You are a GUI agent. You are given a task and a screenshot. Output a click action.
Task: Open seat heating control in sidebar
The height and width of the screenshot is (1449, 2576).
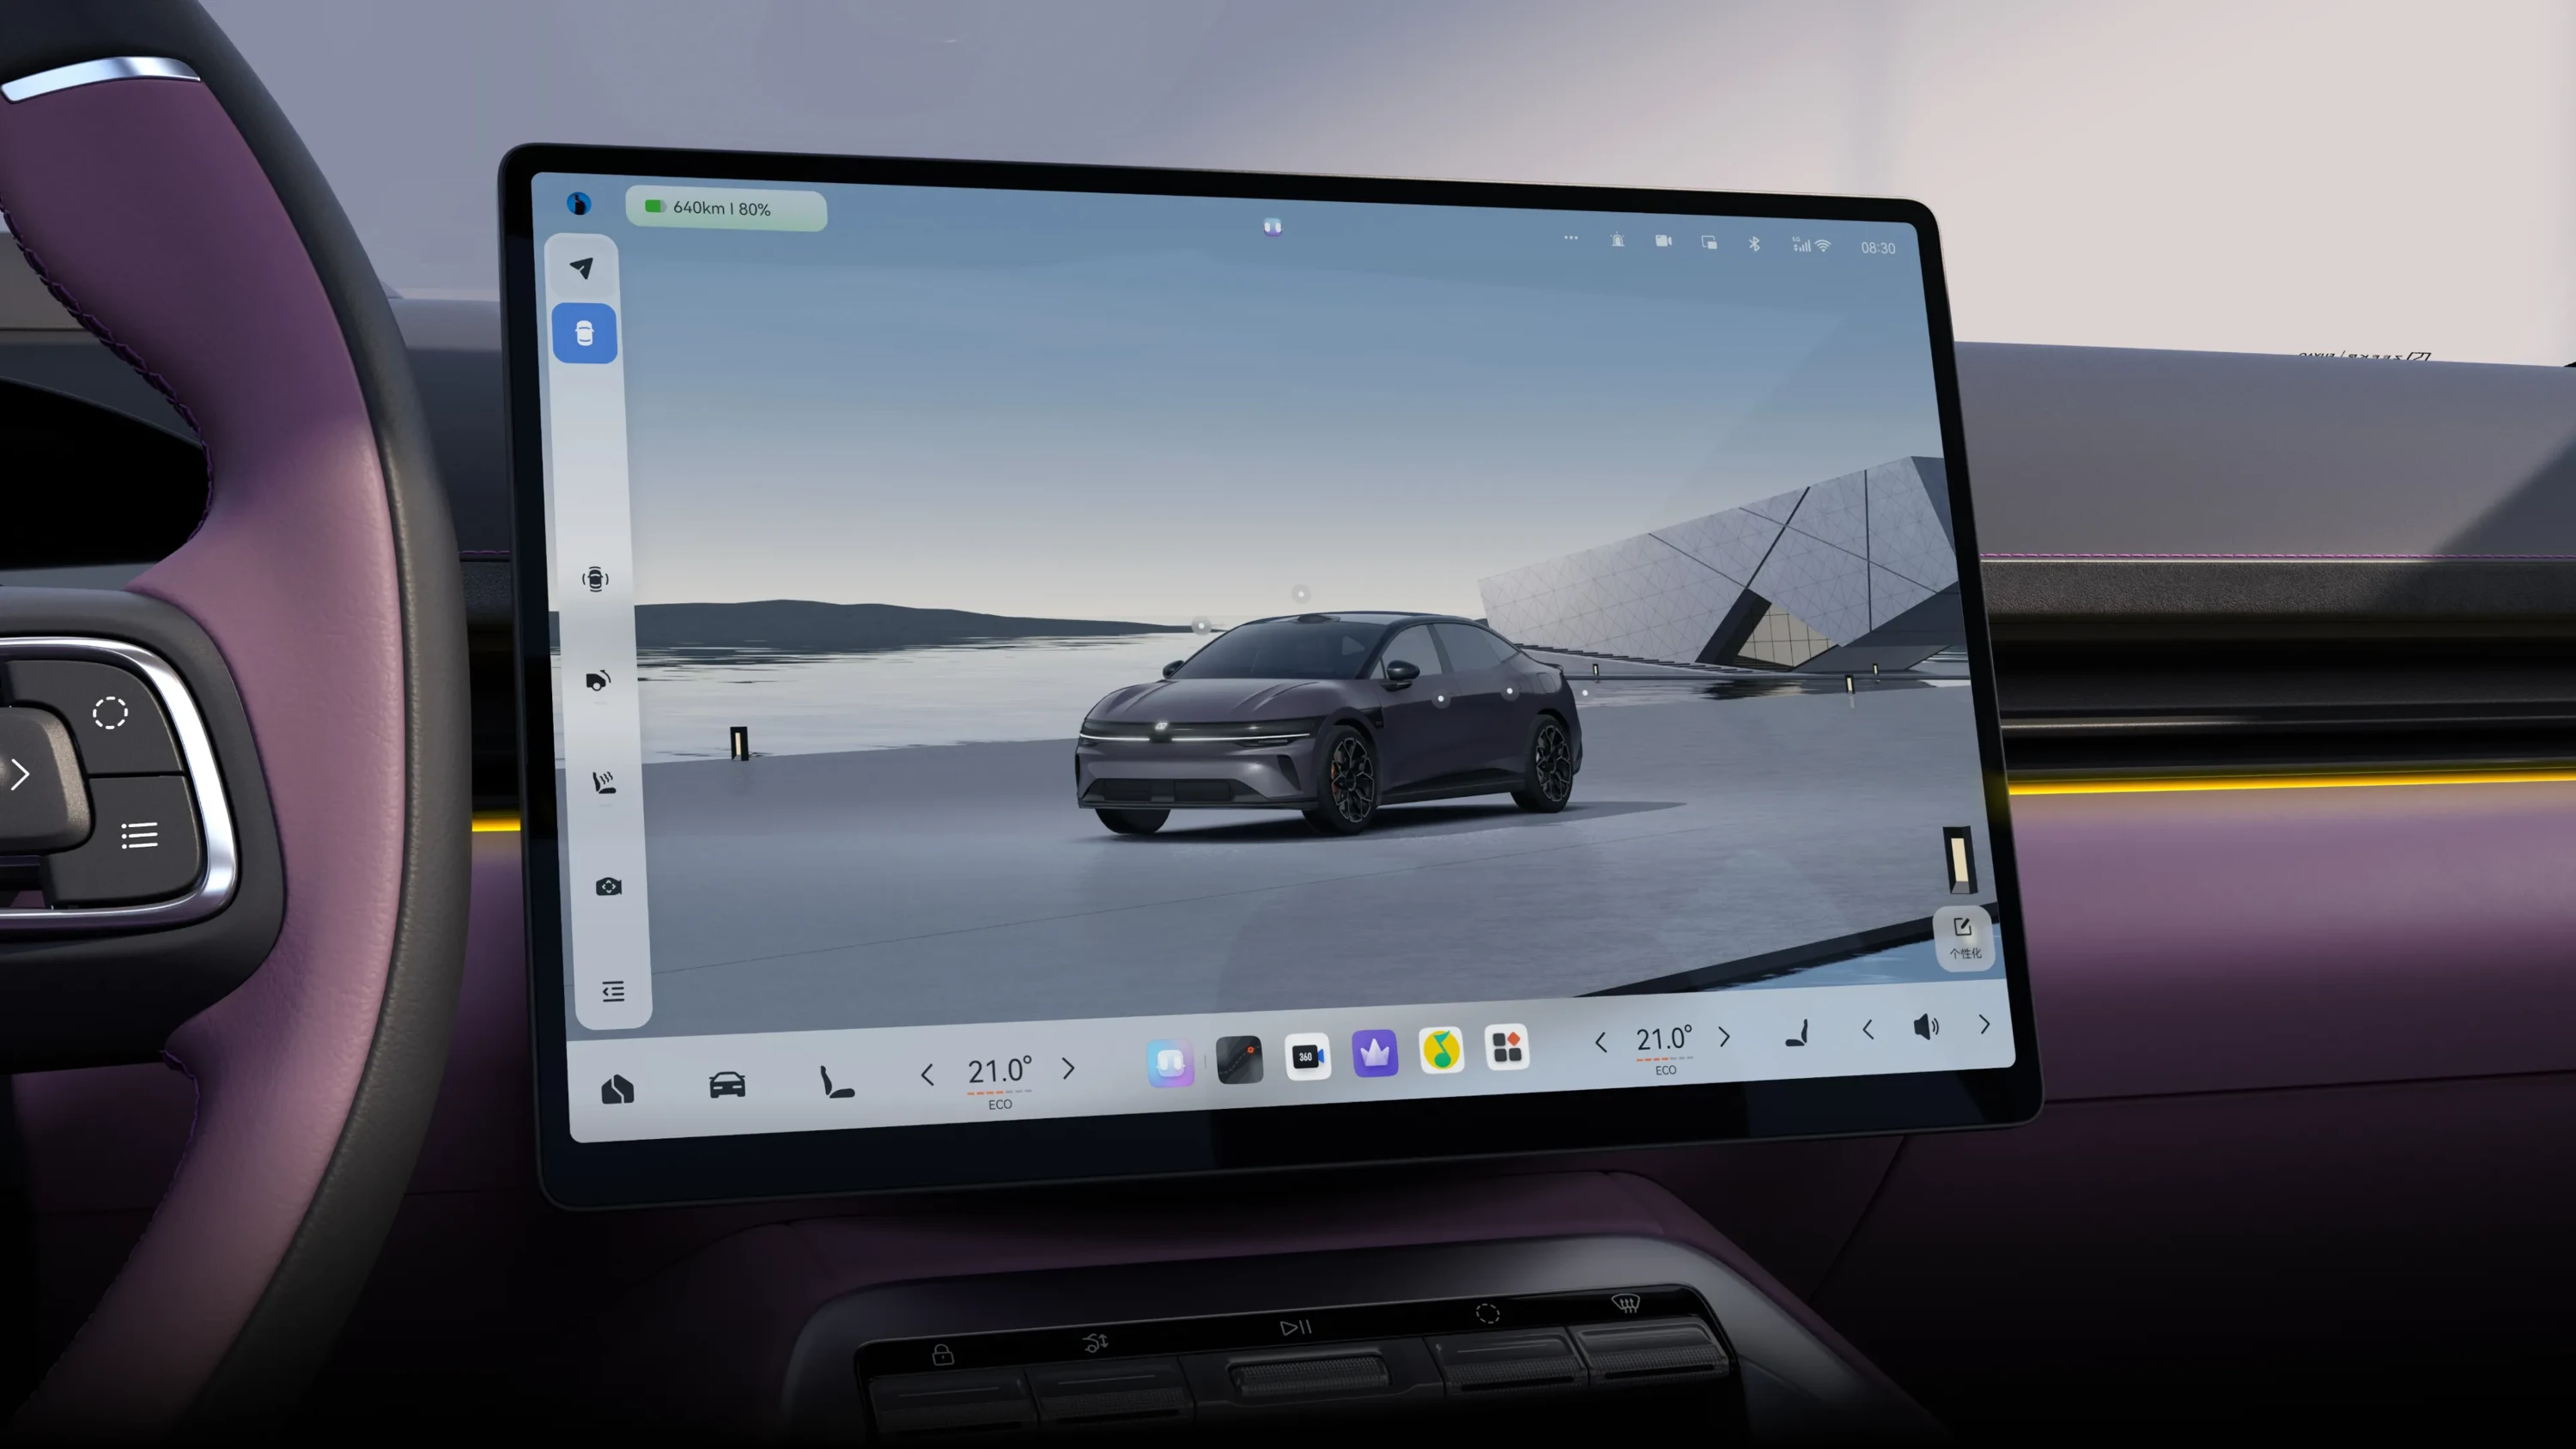604,782
